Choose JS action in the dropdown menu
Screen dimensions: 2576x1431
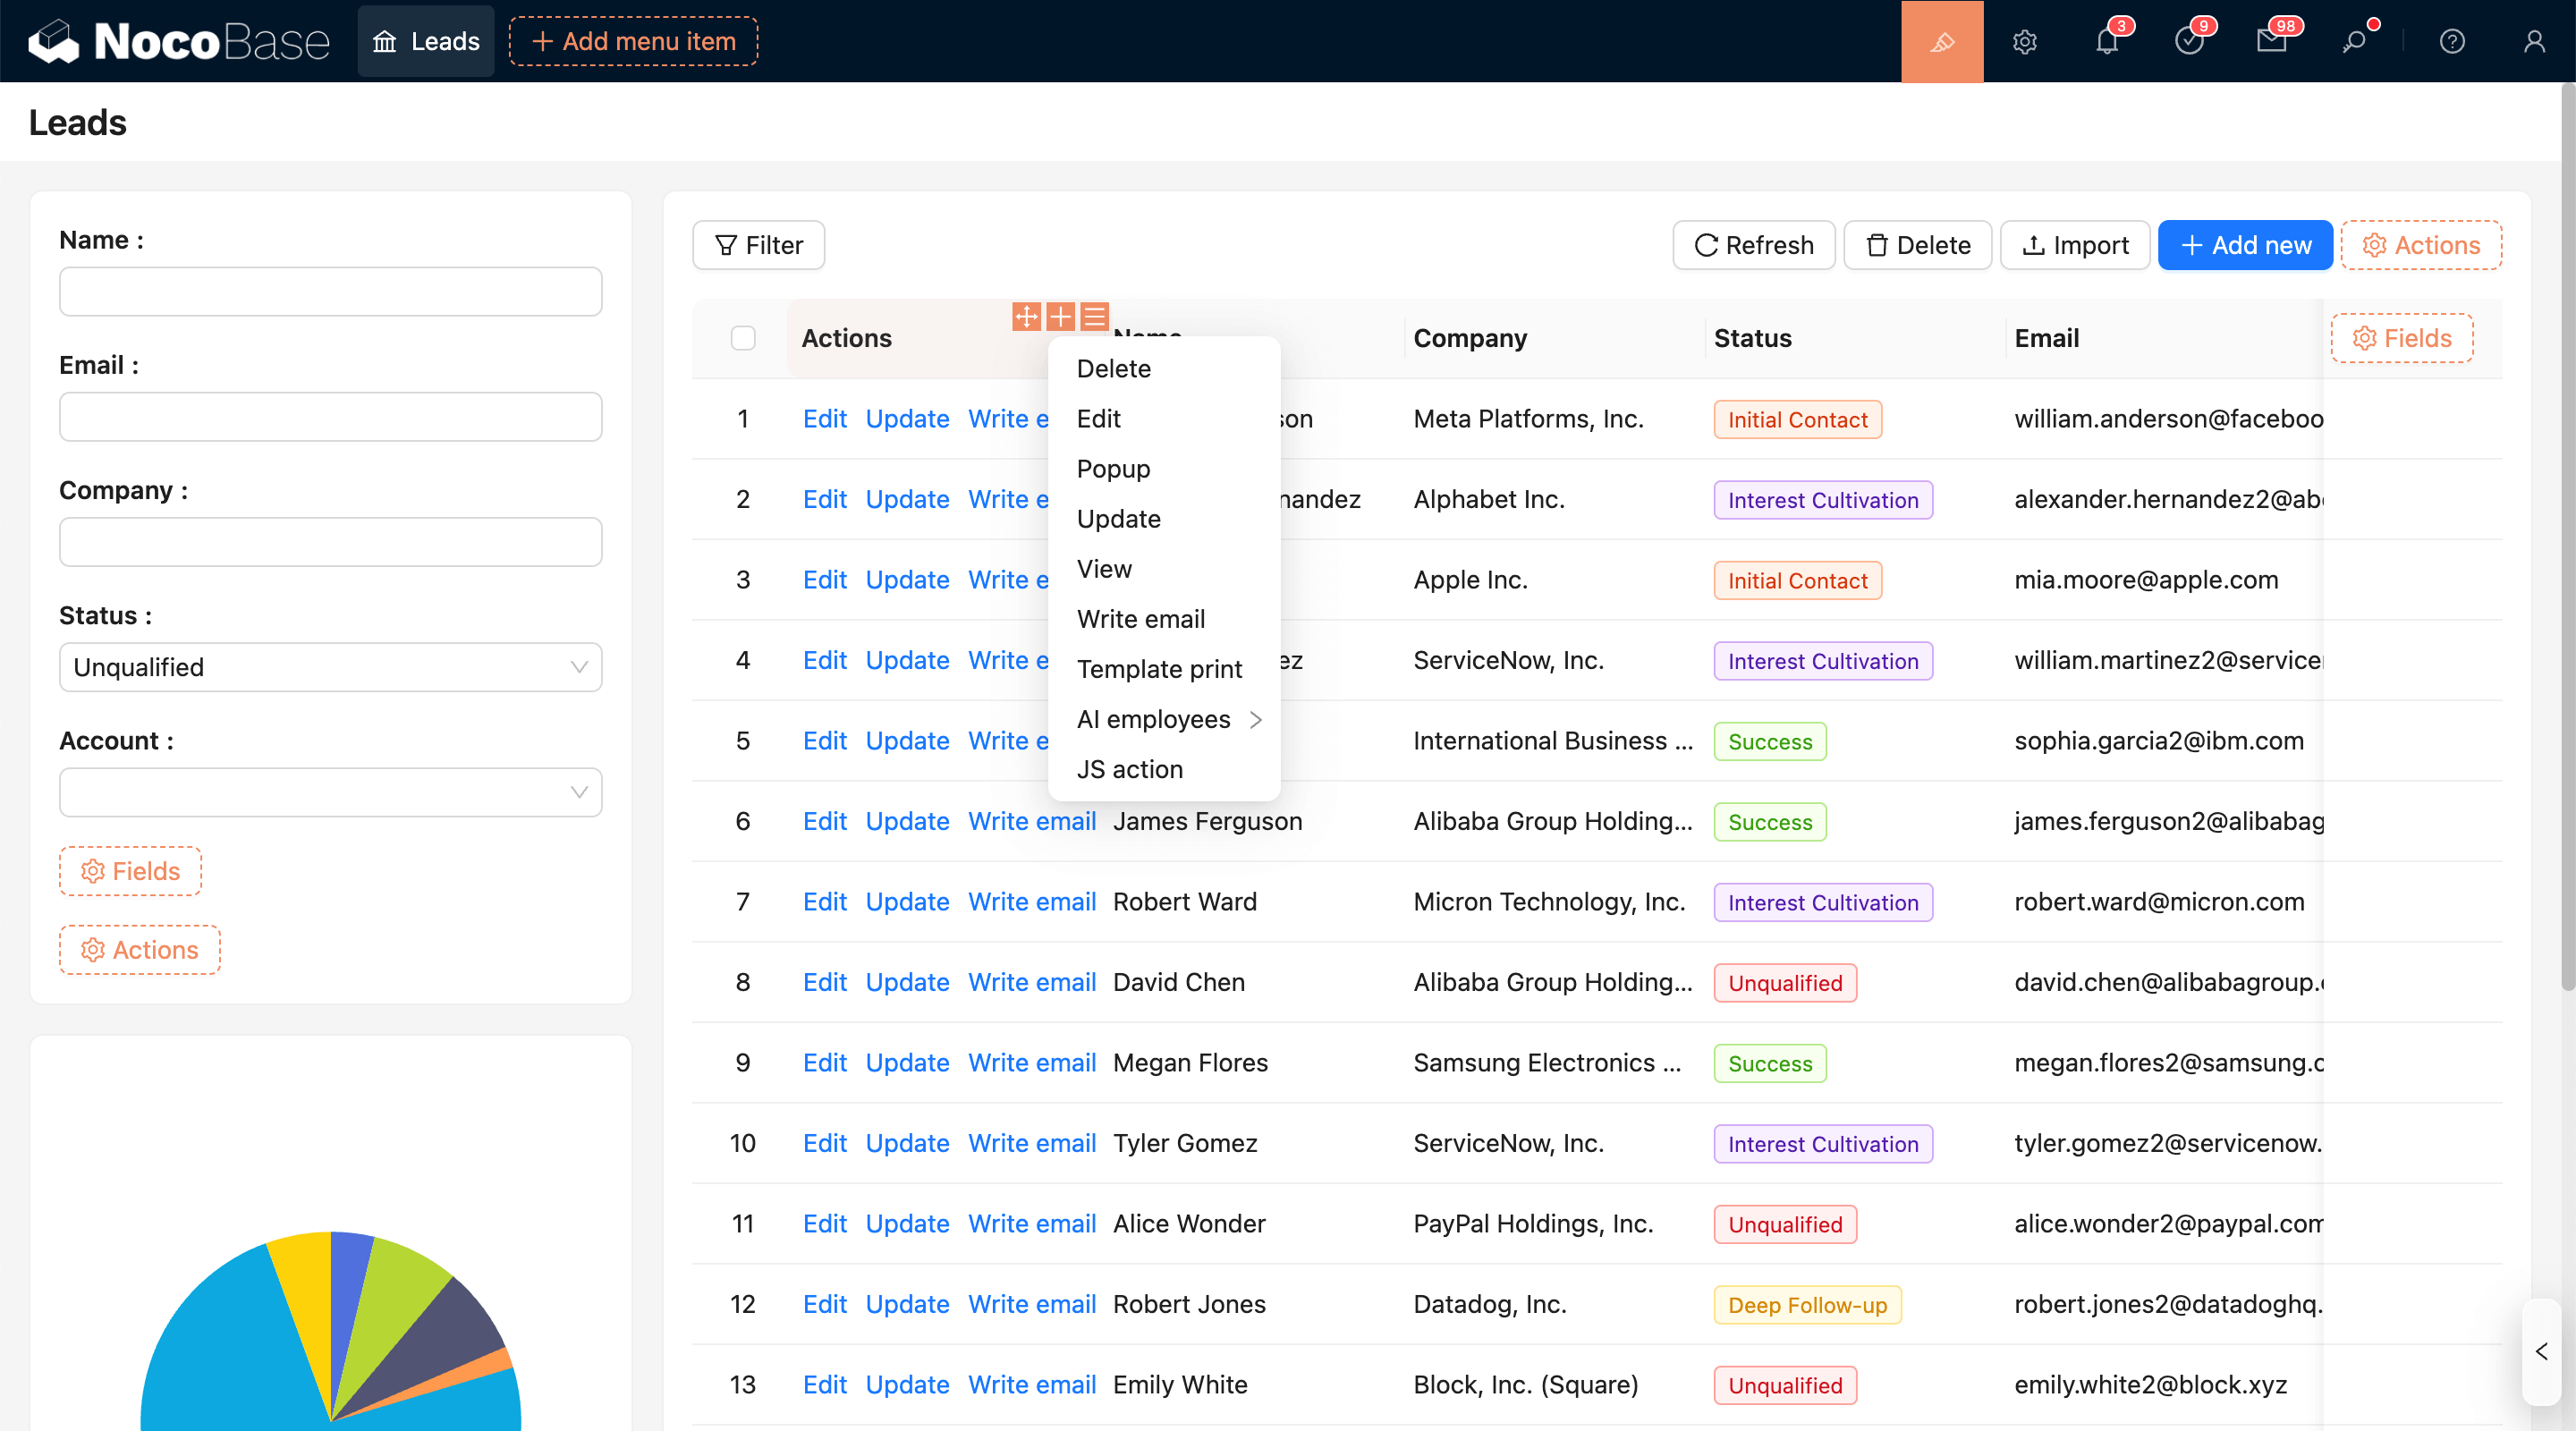1129,769
